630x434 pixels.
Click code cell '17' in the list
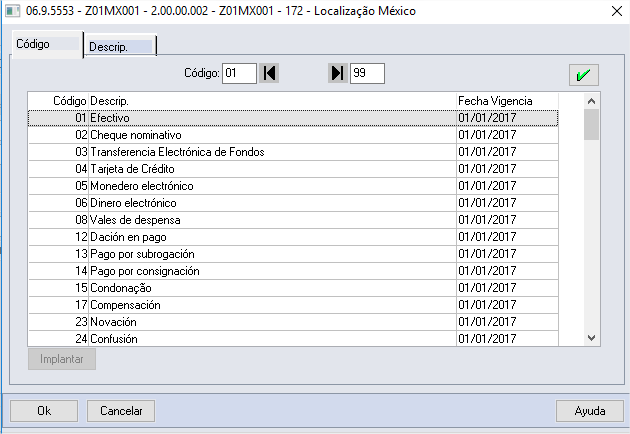click(x=58, y=305)
